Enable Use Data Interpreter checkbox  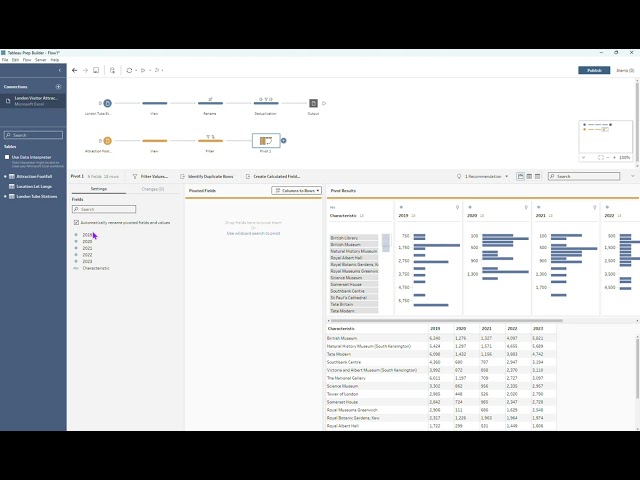[x=7, y=157]
